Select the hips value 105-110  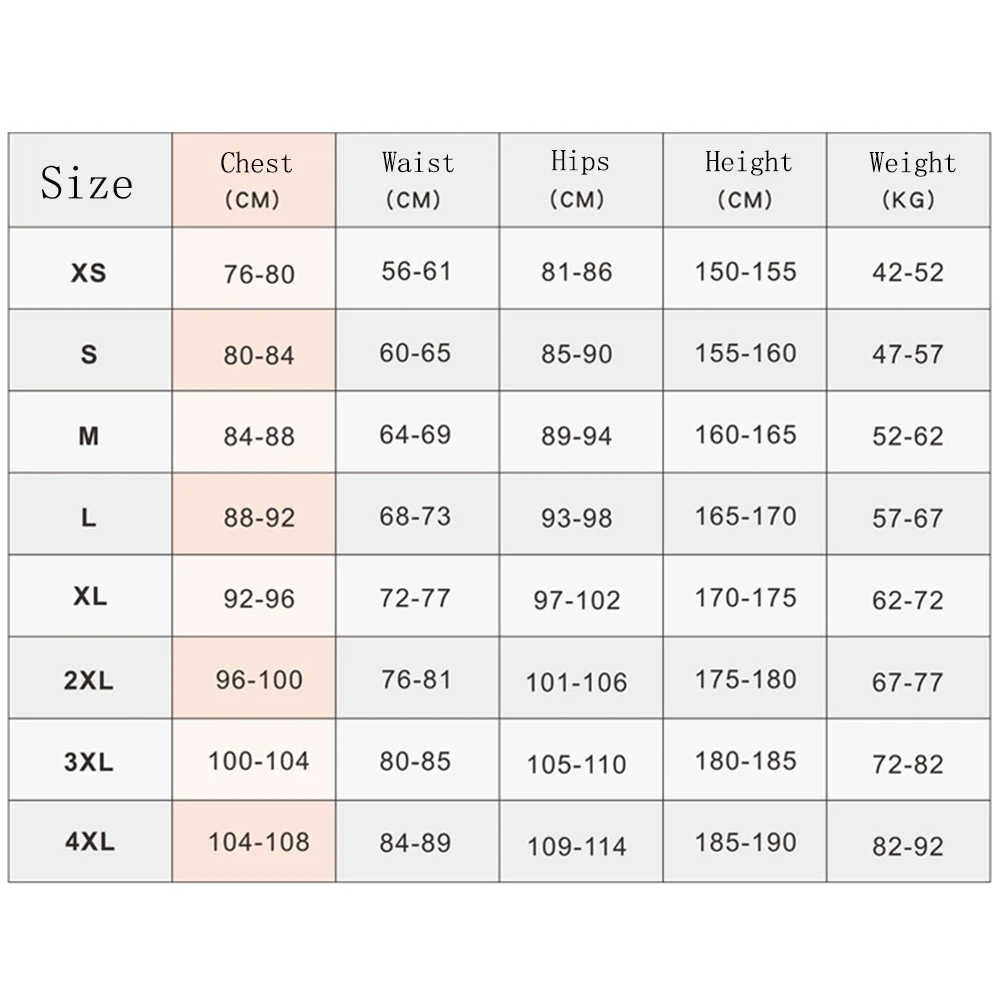[577, 764]
